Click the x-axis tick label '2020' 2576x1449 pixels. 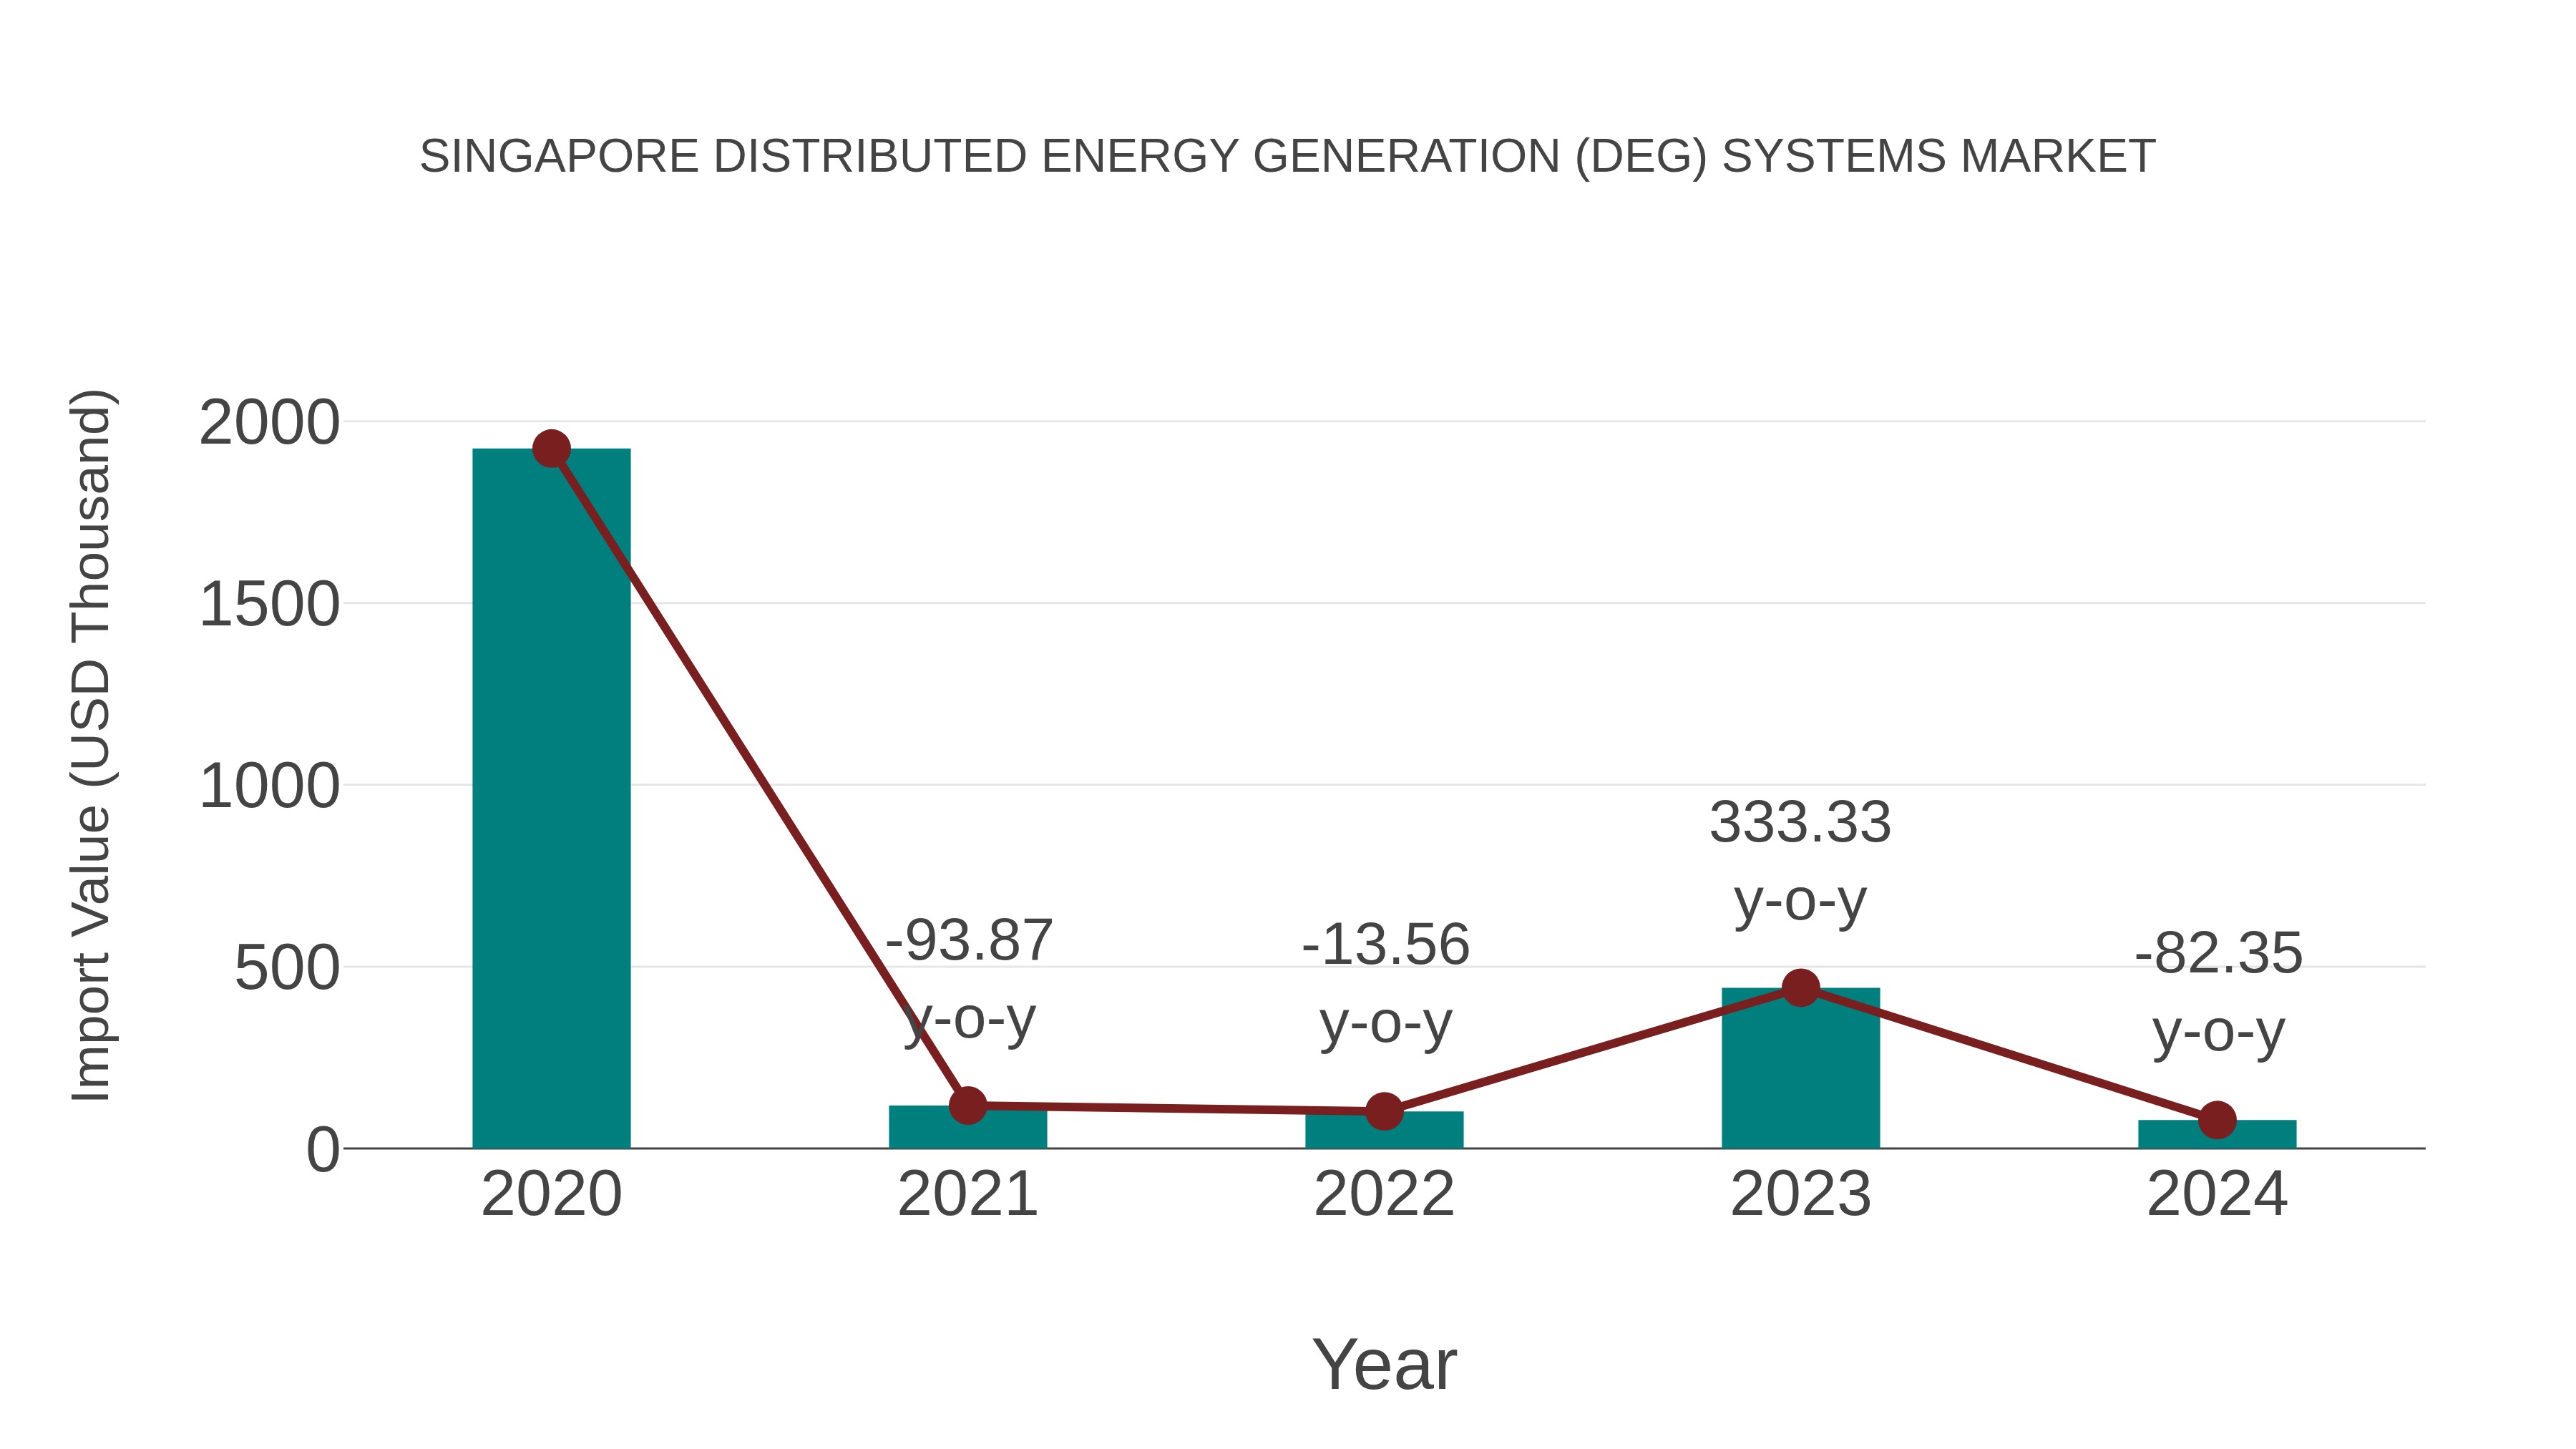pos(551,1194)
